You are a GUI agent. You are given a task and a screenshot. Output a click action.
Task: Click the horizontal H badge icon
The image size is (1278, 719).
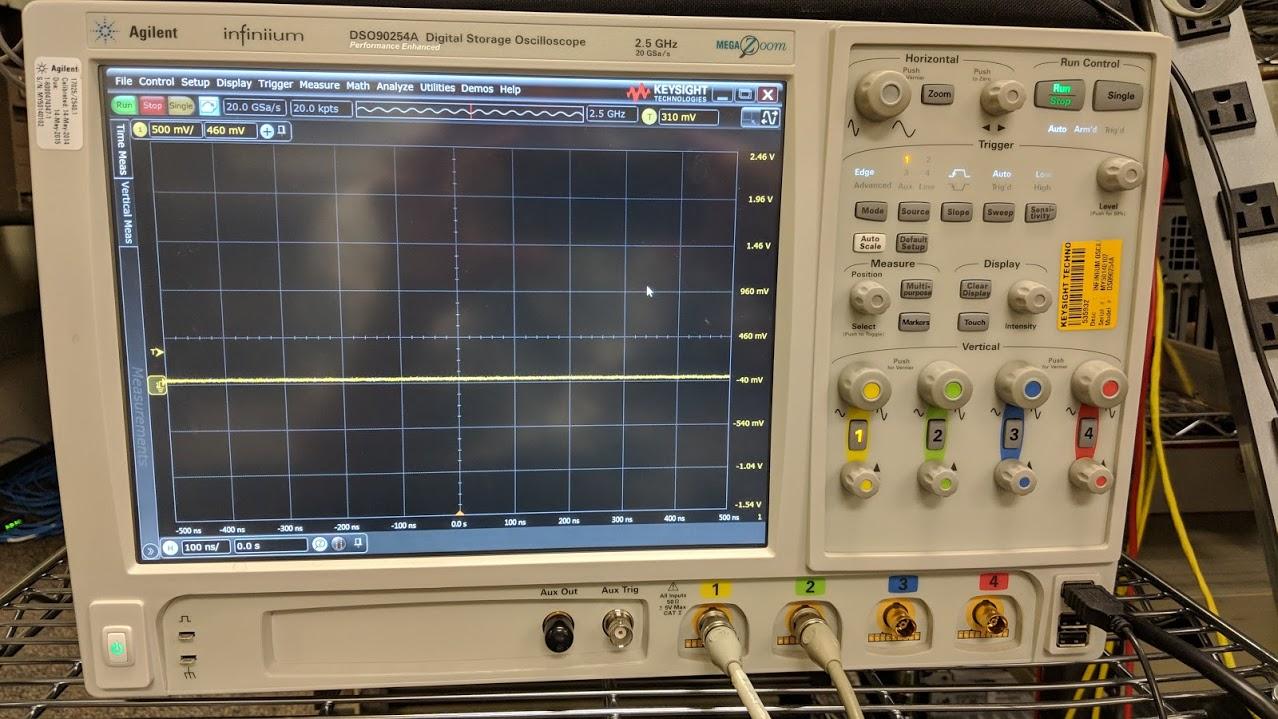[170, 547]
